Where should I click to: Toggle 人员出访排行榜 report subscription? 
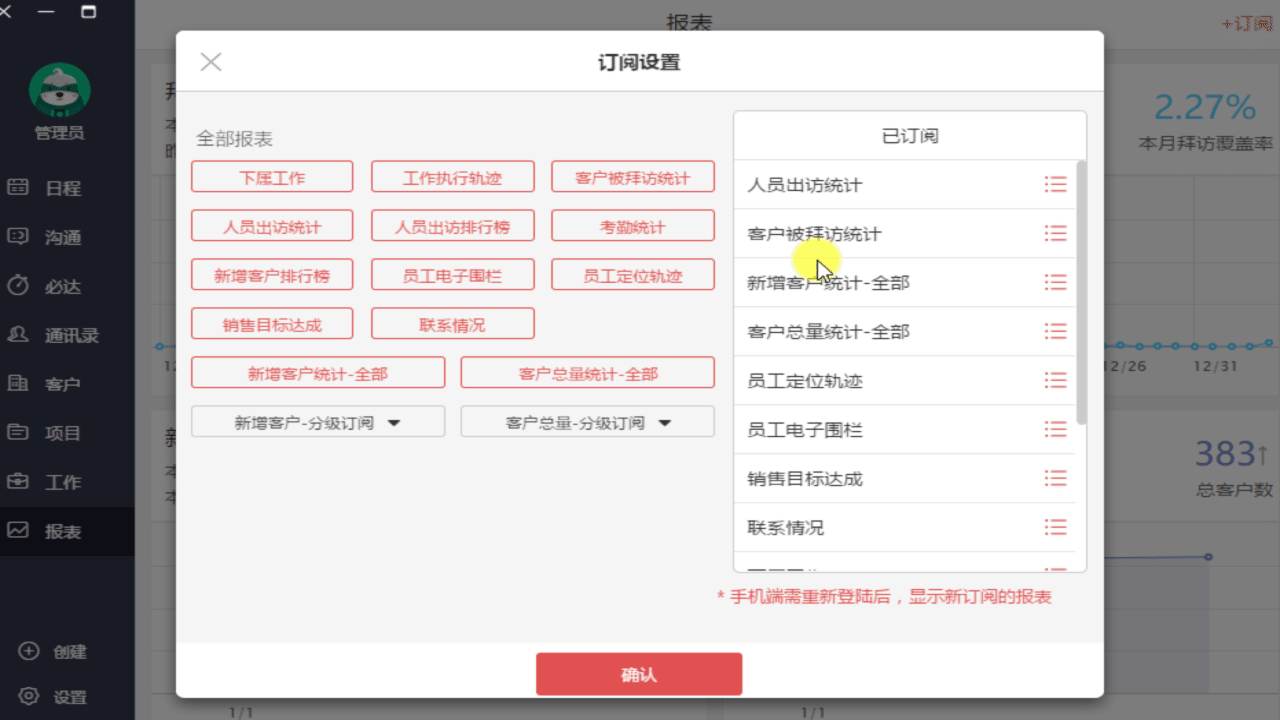coord(452,226)
